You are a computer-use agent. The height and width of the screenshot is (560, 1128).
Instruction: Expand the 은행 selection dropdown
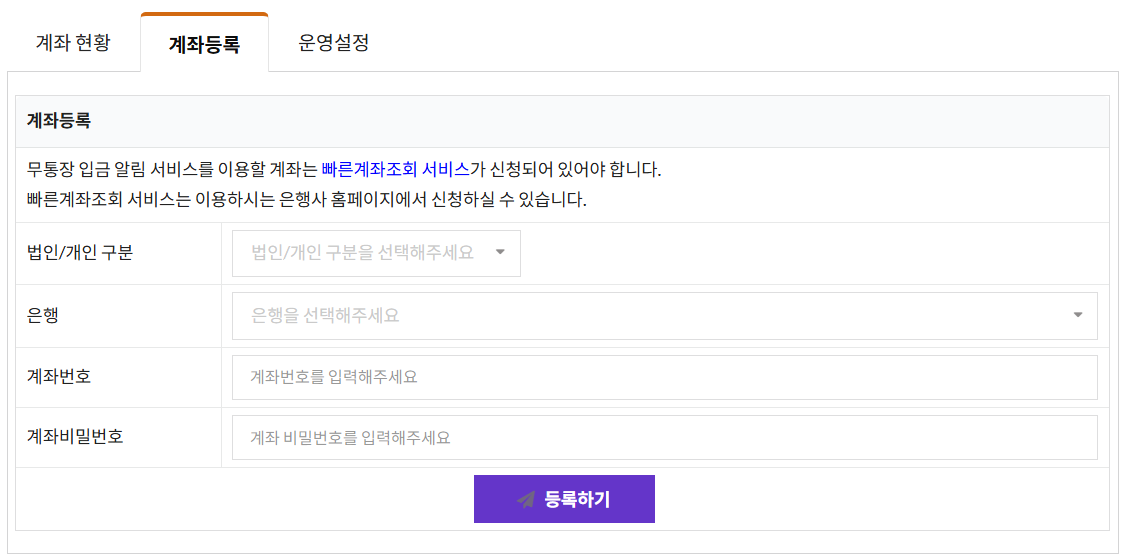664,315
